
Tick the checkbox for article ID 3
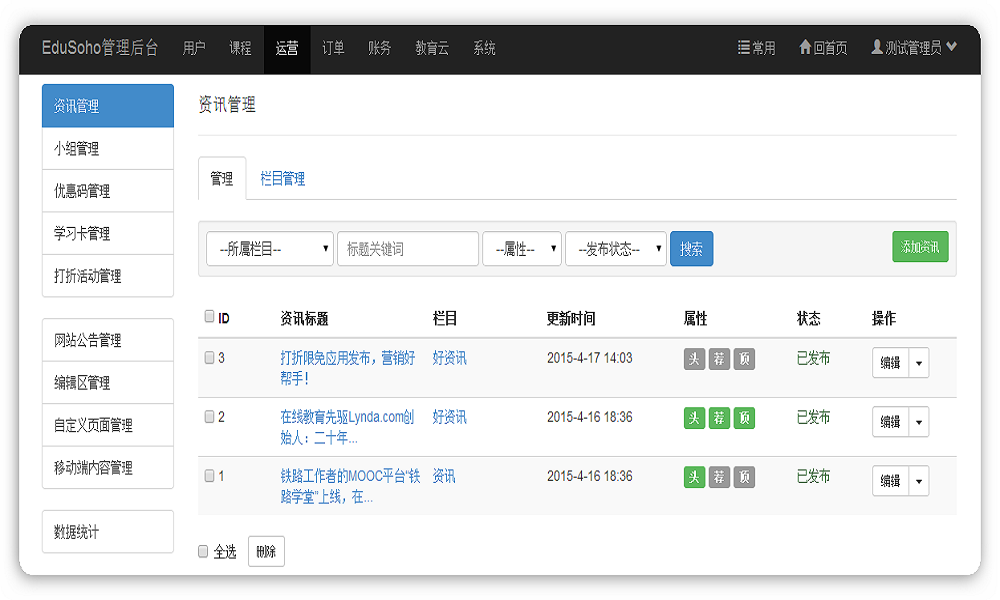210,358
